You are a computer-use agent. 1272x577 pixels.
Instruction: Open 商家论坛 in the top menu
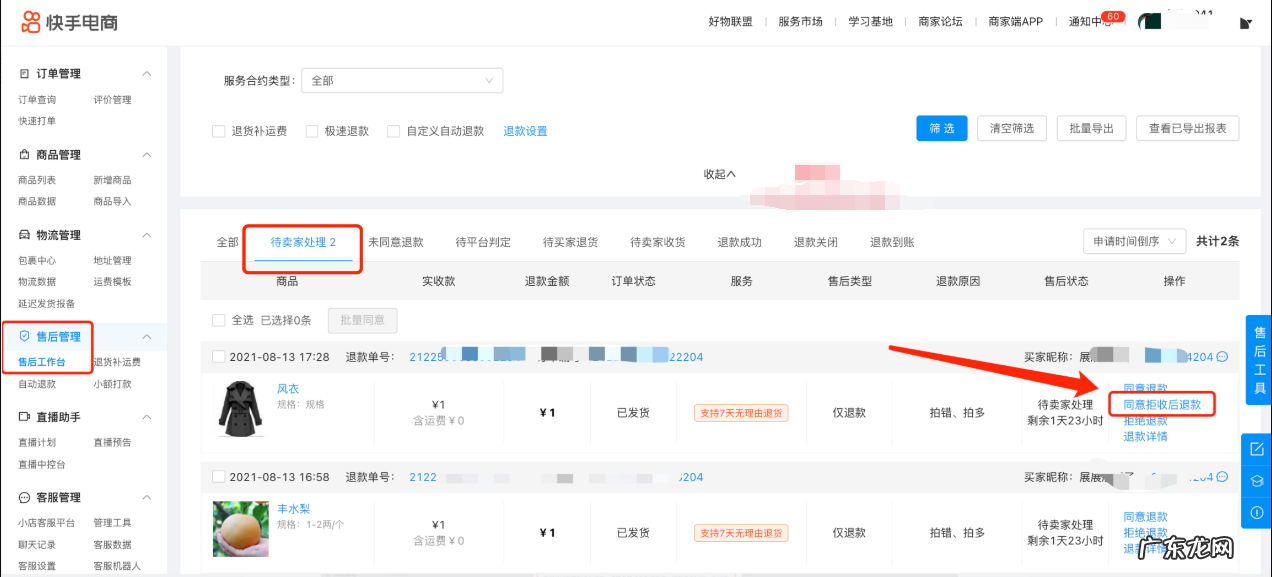(940, 21)
